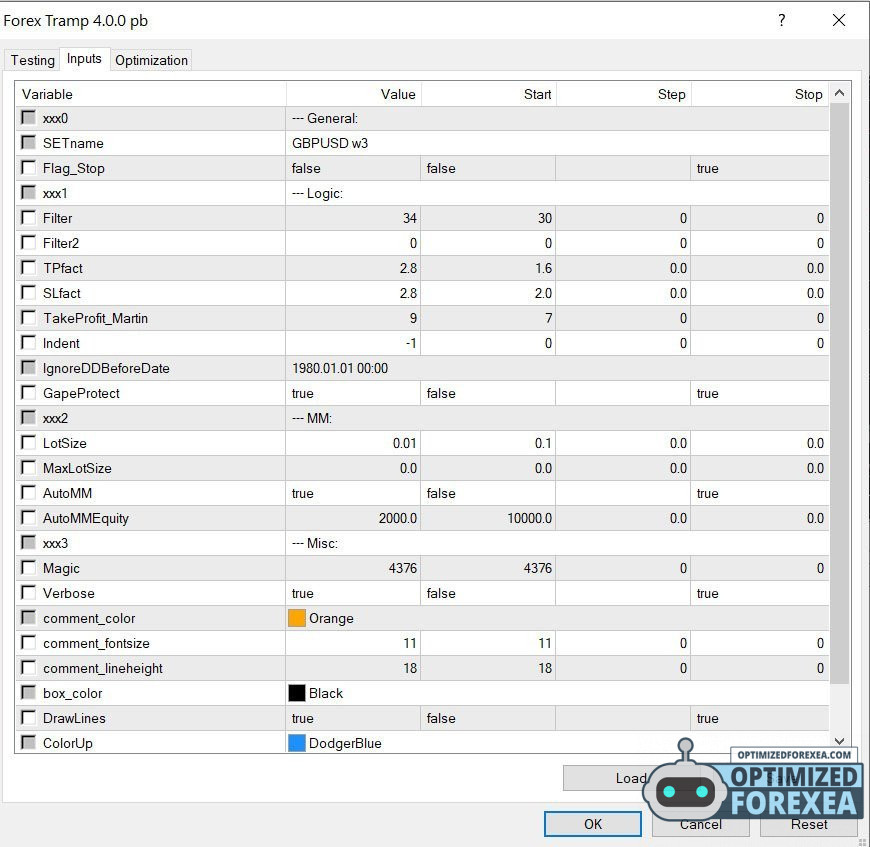This screenshot has width=870, height=847.
Task: Select the xxx1 Logic row
Action: 422,193
